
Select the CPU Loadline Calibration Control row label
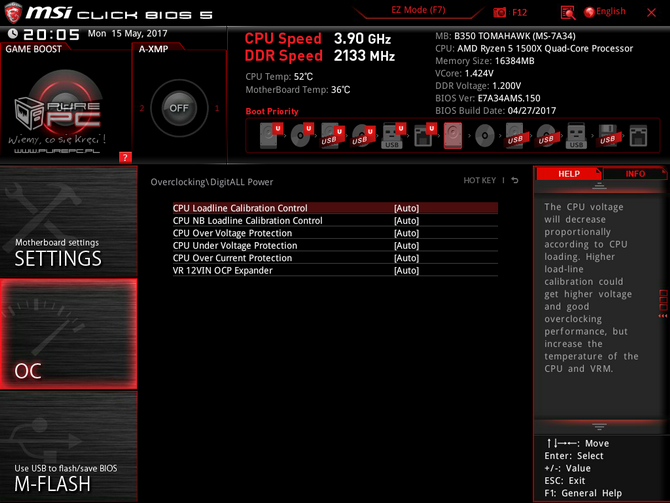click(x=240, y=208)
